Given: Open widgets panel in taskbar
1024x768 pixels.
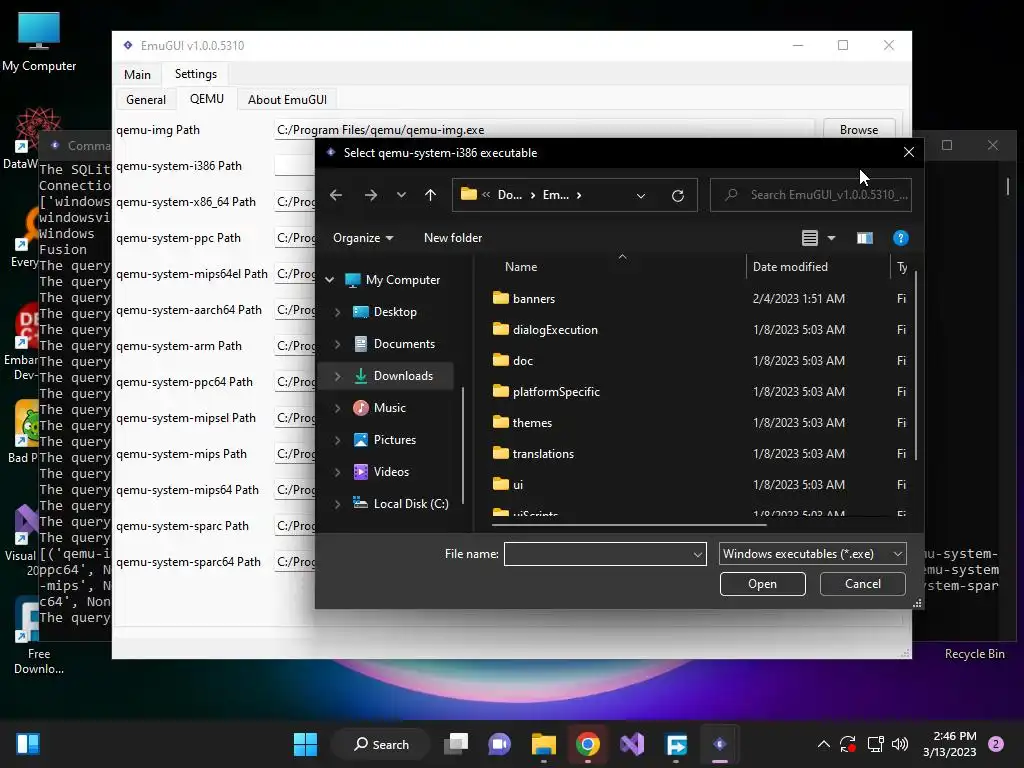Looking at the screenshot, I should (28, 744).
